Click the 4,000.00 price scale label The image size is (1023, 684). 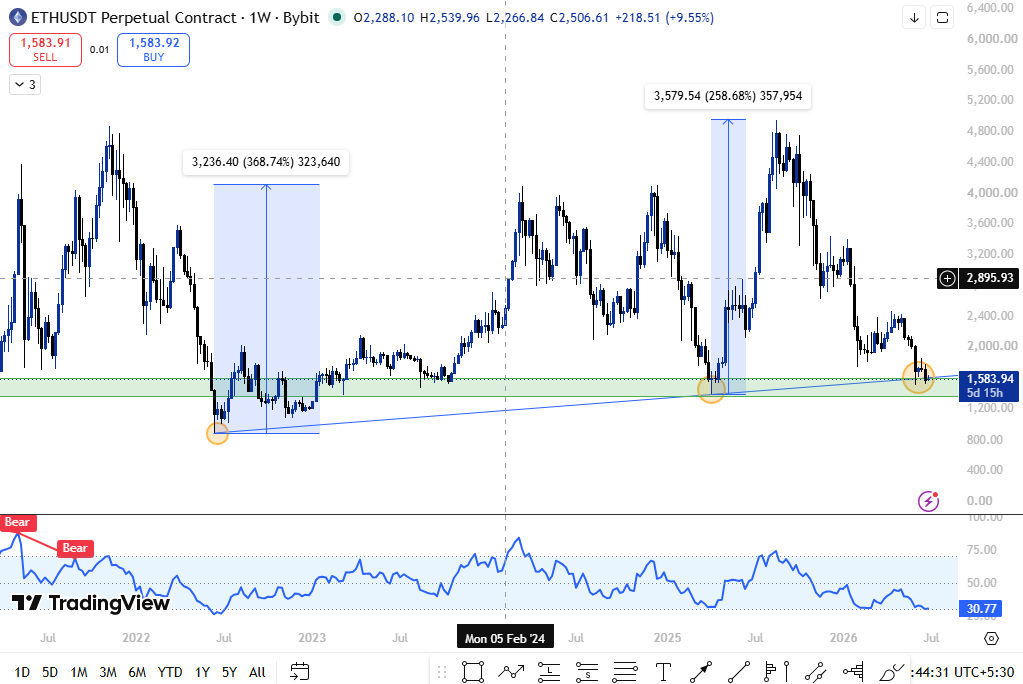click(x=992, y=193)
